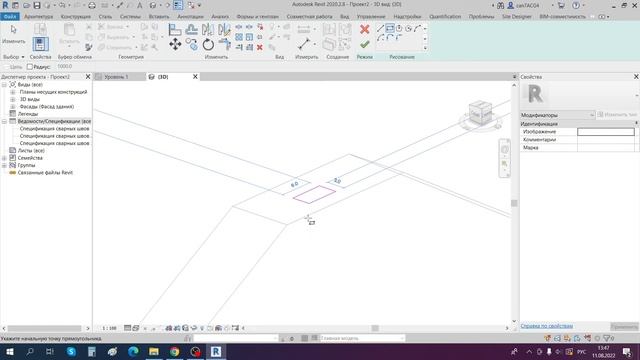Image resolution: width=640 pixels, height=360 pixels.
Task: Click the view's vertical scrollbar thumb
Action: point(514,203)
